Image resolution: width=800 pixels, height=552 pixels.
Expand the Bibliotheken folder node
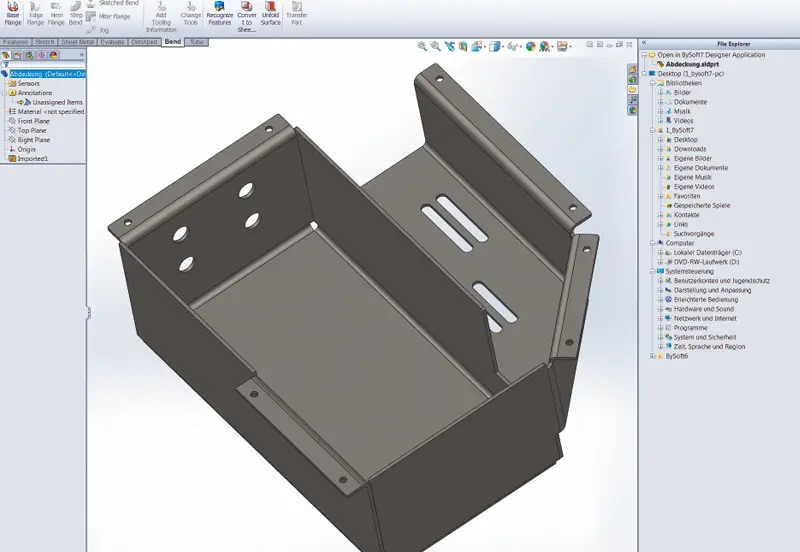[653, 83]
